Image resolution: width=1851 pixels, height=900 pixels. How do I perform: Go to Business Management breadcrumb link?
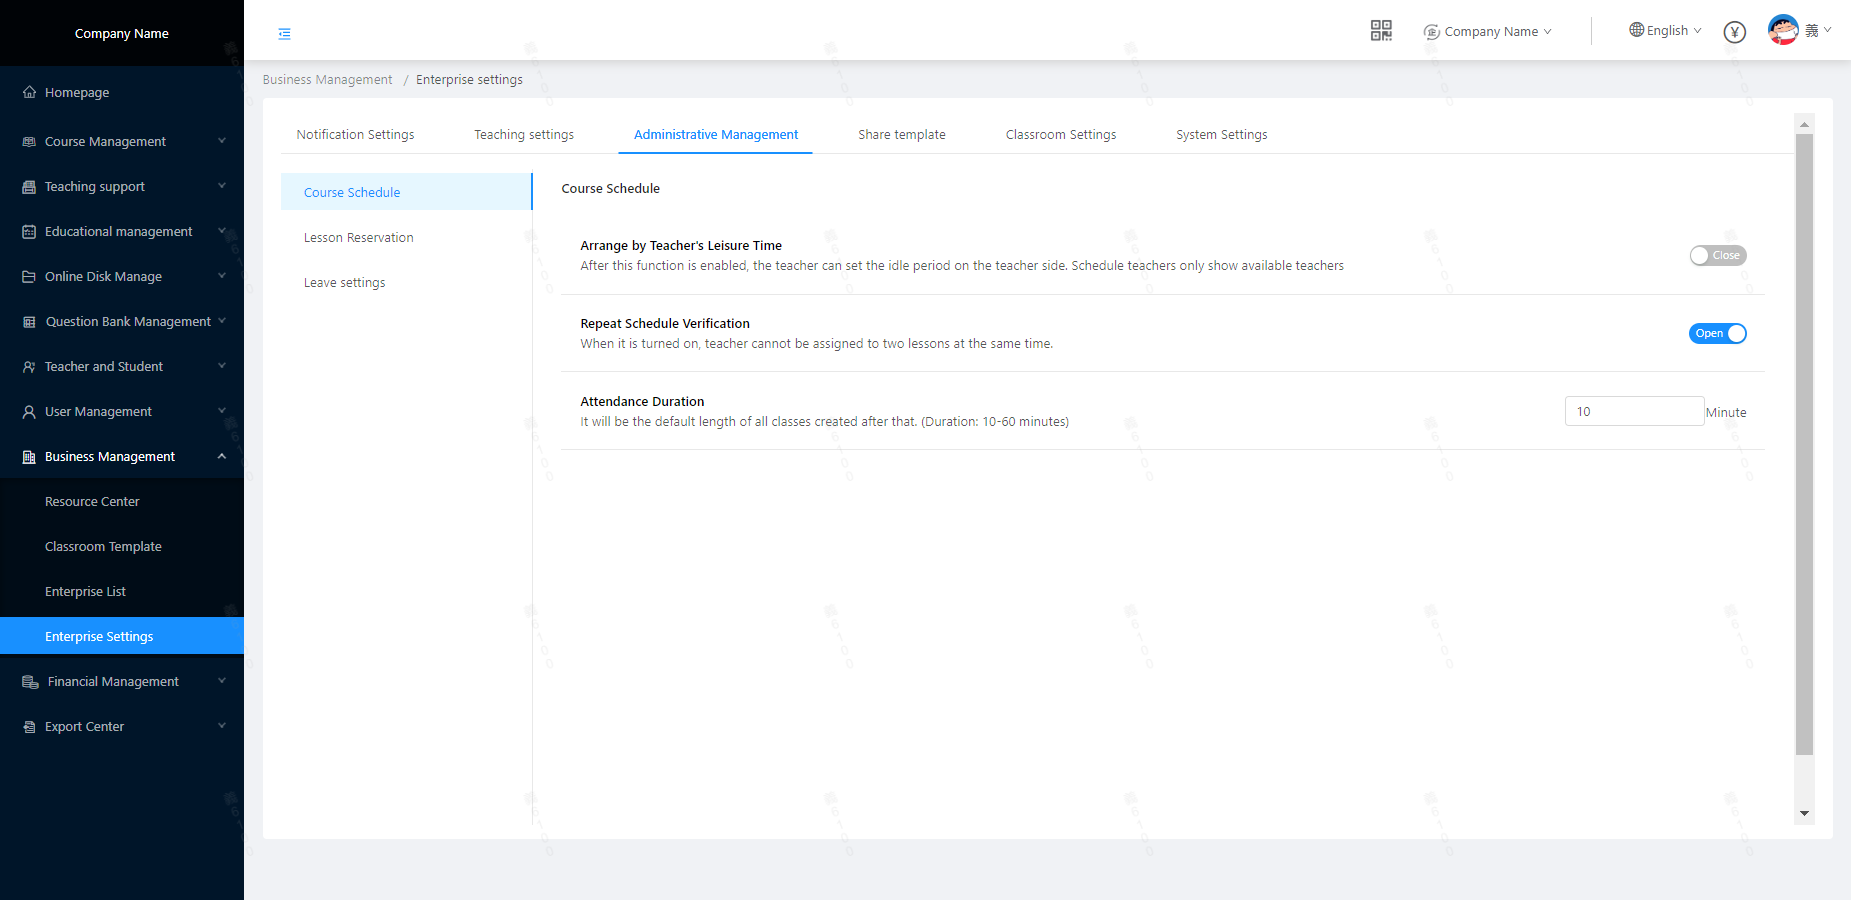[327, 80]
